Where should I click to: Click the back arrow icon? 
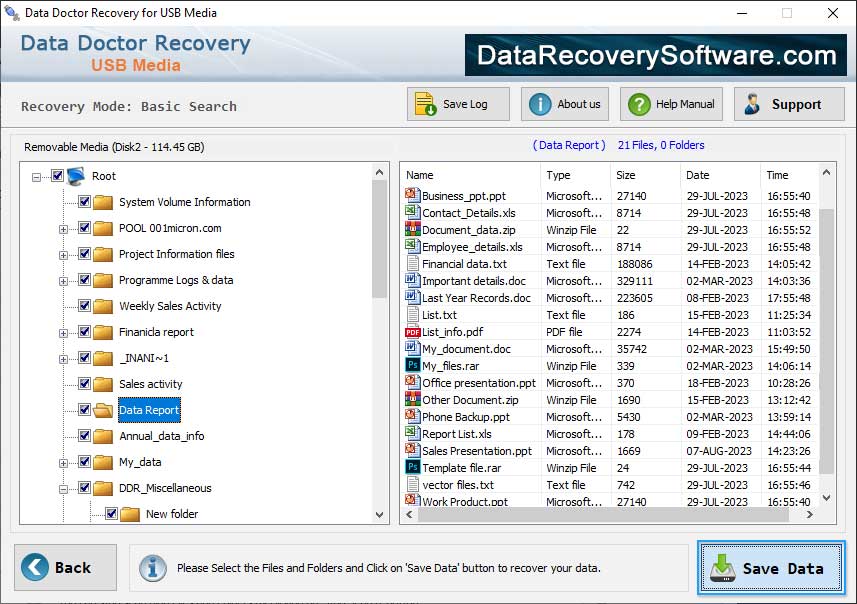point(37,566)
